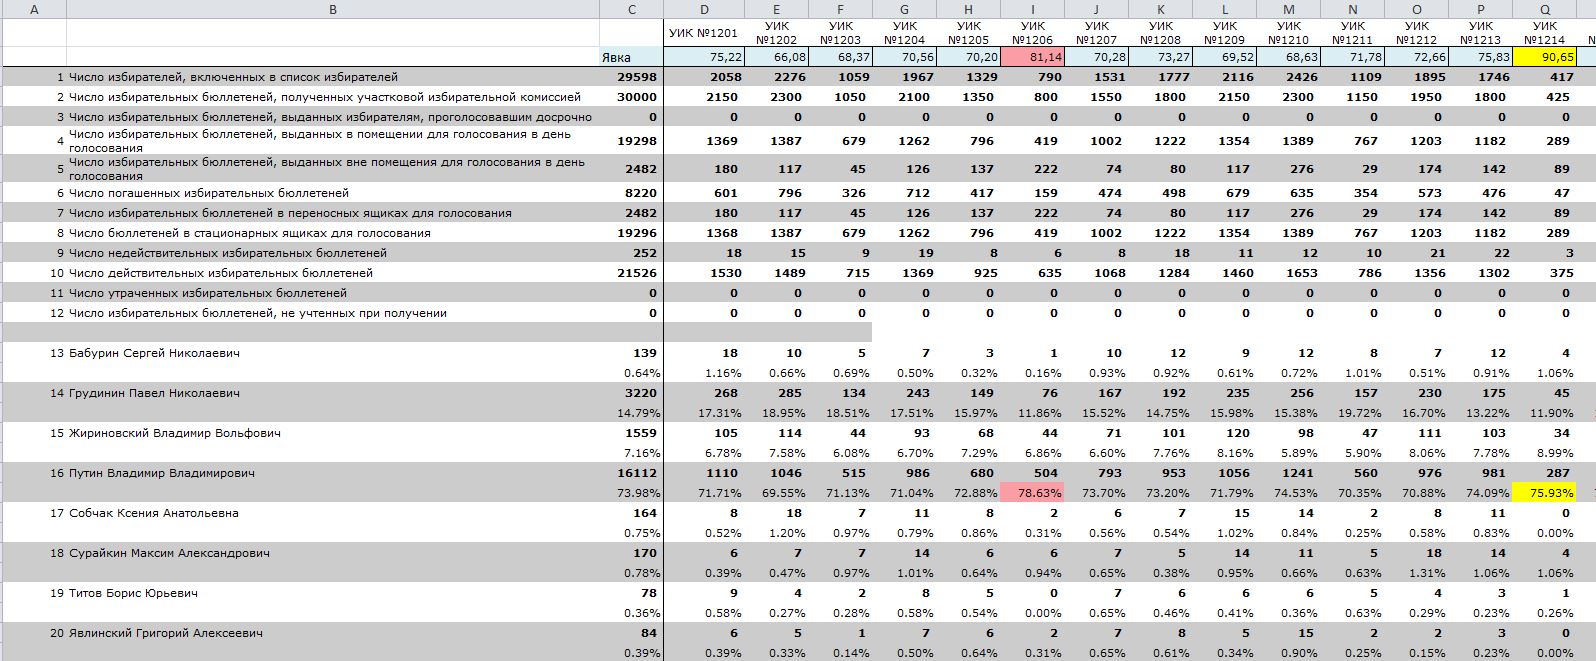Select cancelled ballots total 8220
The height and width of the screenshot is (661, 1596).
pos(631,193)
